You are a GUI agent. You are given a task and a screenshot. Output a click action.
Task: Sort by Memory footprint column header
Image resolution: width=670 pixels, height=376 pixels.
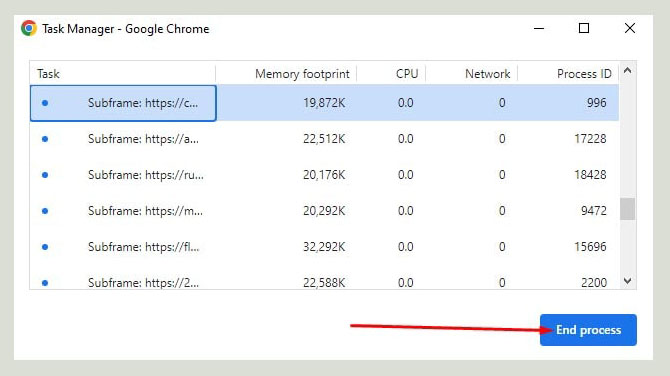(x=302, y=74)
